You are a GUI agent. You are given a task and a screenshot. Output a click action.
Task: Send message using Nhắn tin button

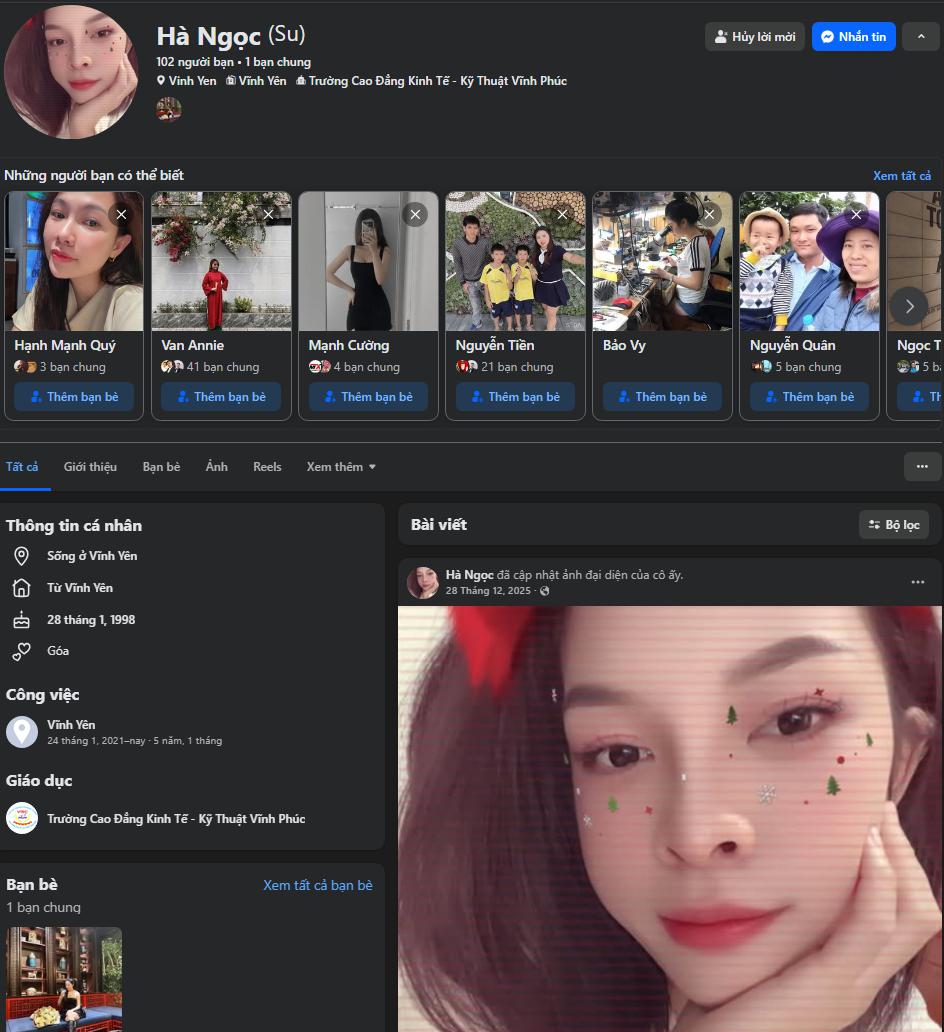[x=853, y=37]
